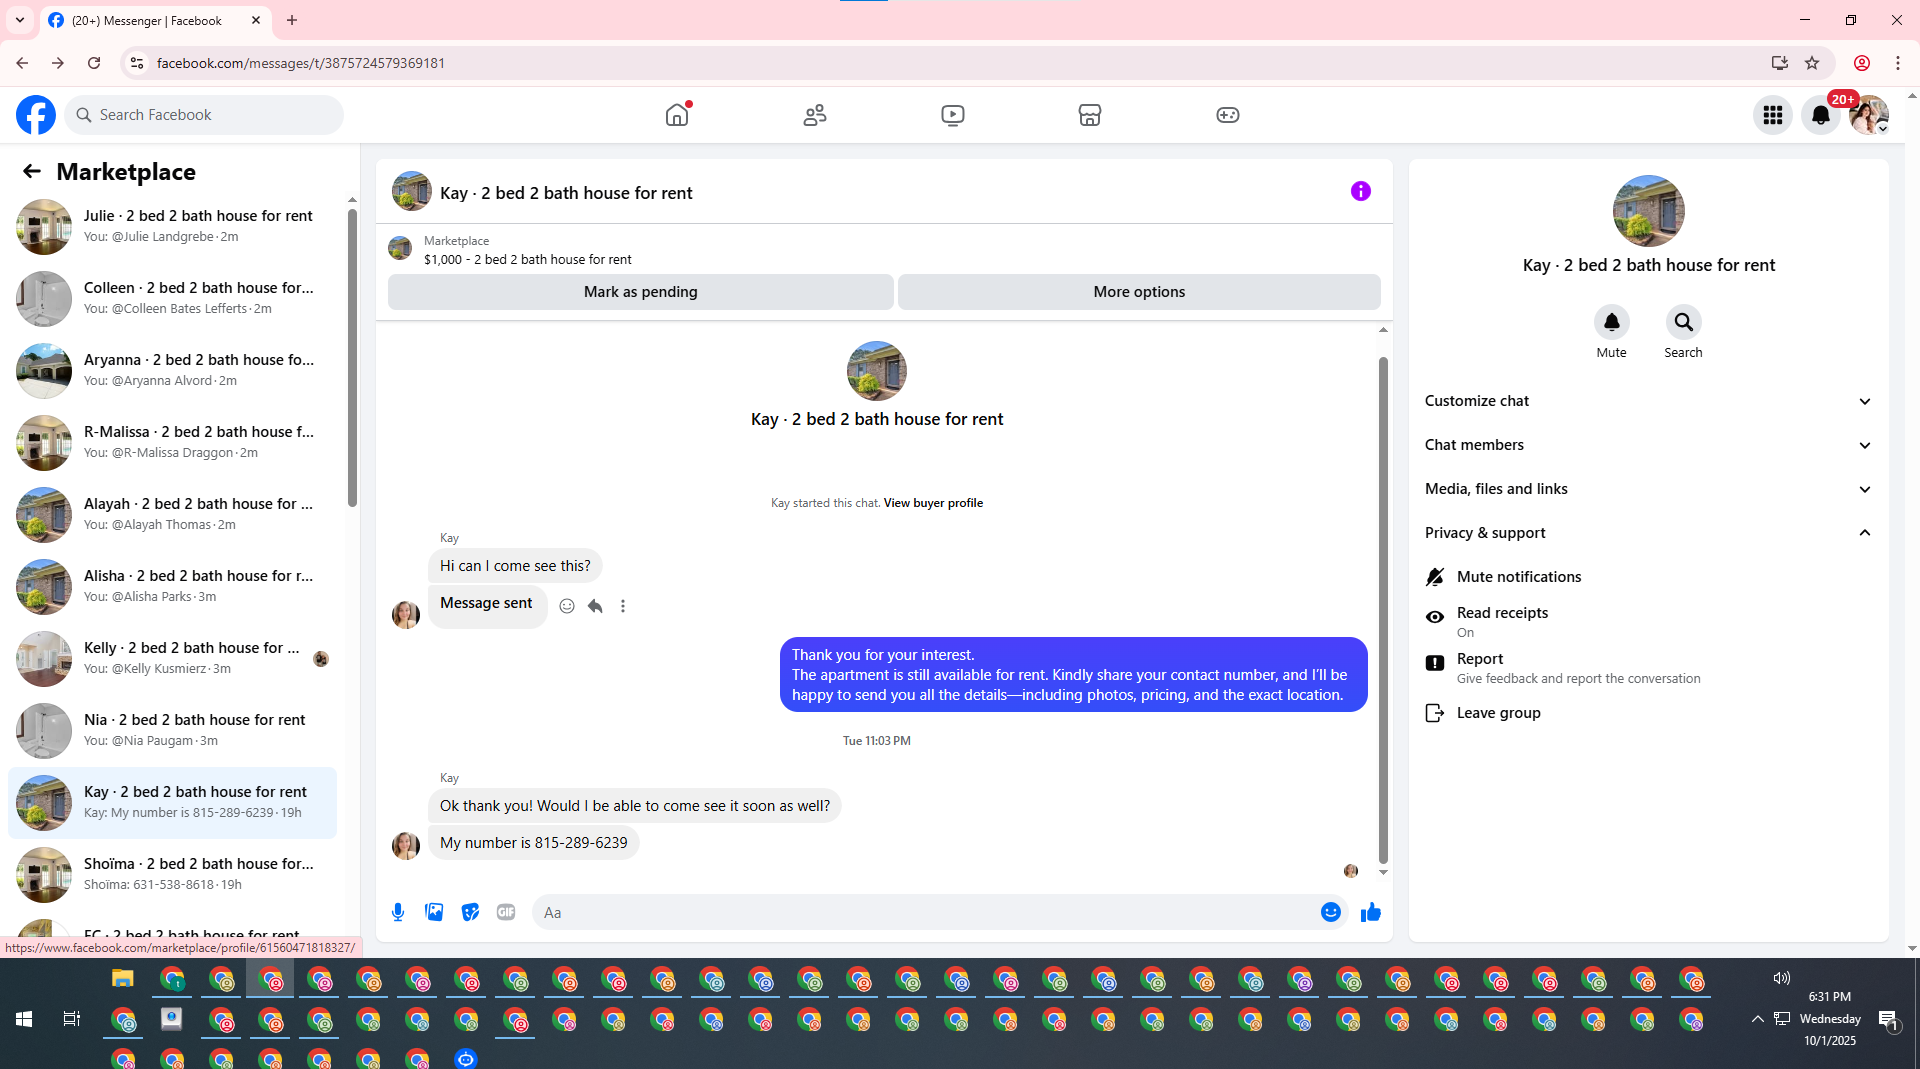Toggle Read receipts setting

tap(1648, 621)
